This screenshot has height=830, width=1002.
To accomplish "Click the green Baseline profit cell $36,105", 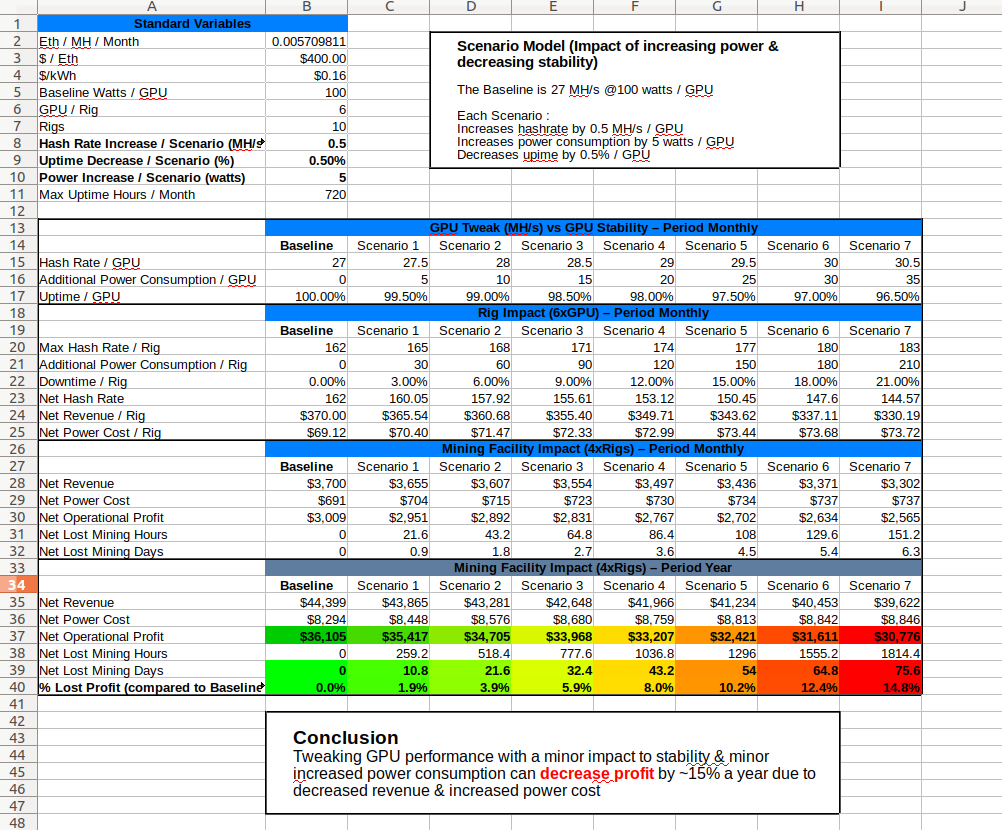I will [x=307, y=636].
